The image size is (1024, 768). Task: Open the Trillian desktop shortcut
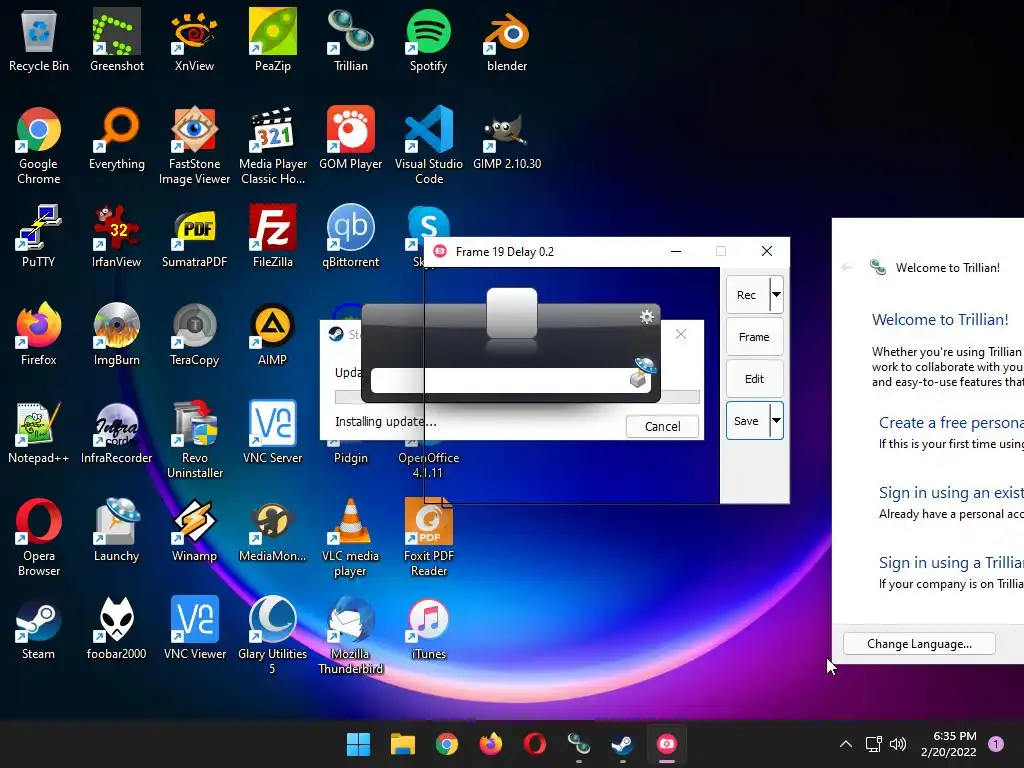[x=351, y=40]
